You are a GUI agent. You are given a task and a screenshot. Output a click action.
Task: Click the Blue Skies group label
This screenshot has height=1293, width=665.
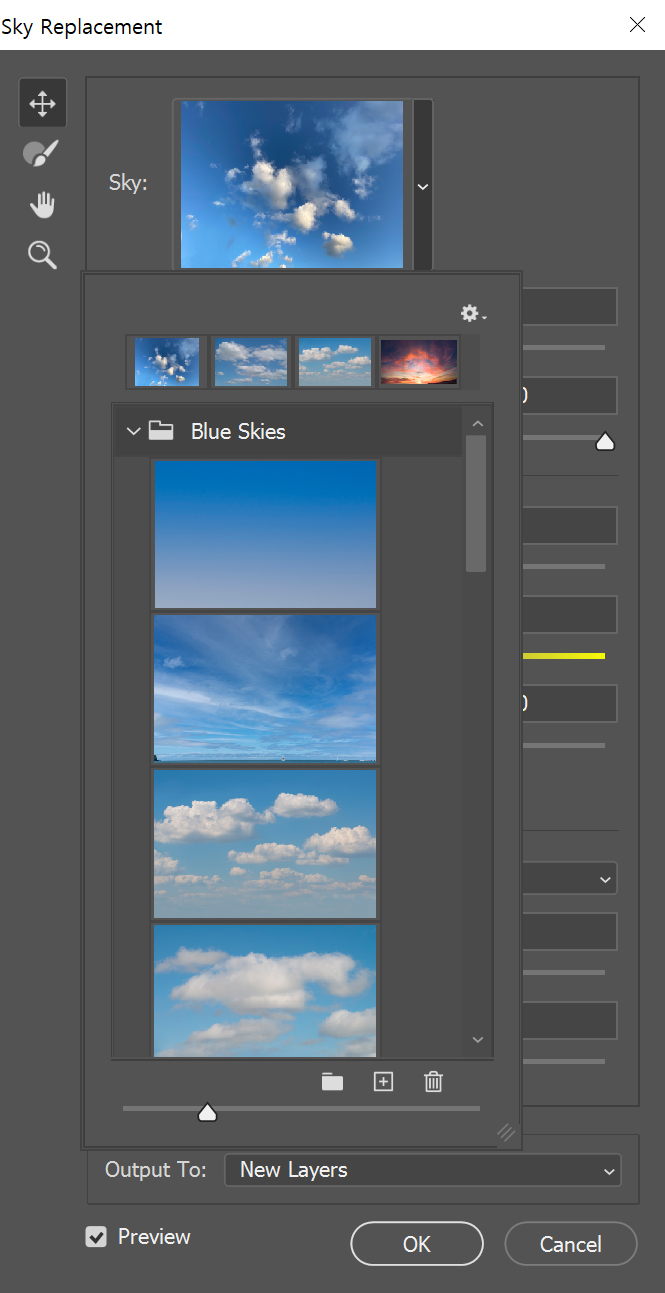[238, 432]
